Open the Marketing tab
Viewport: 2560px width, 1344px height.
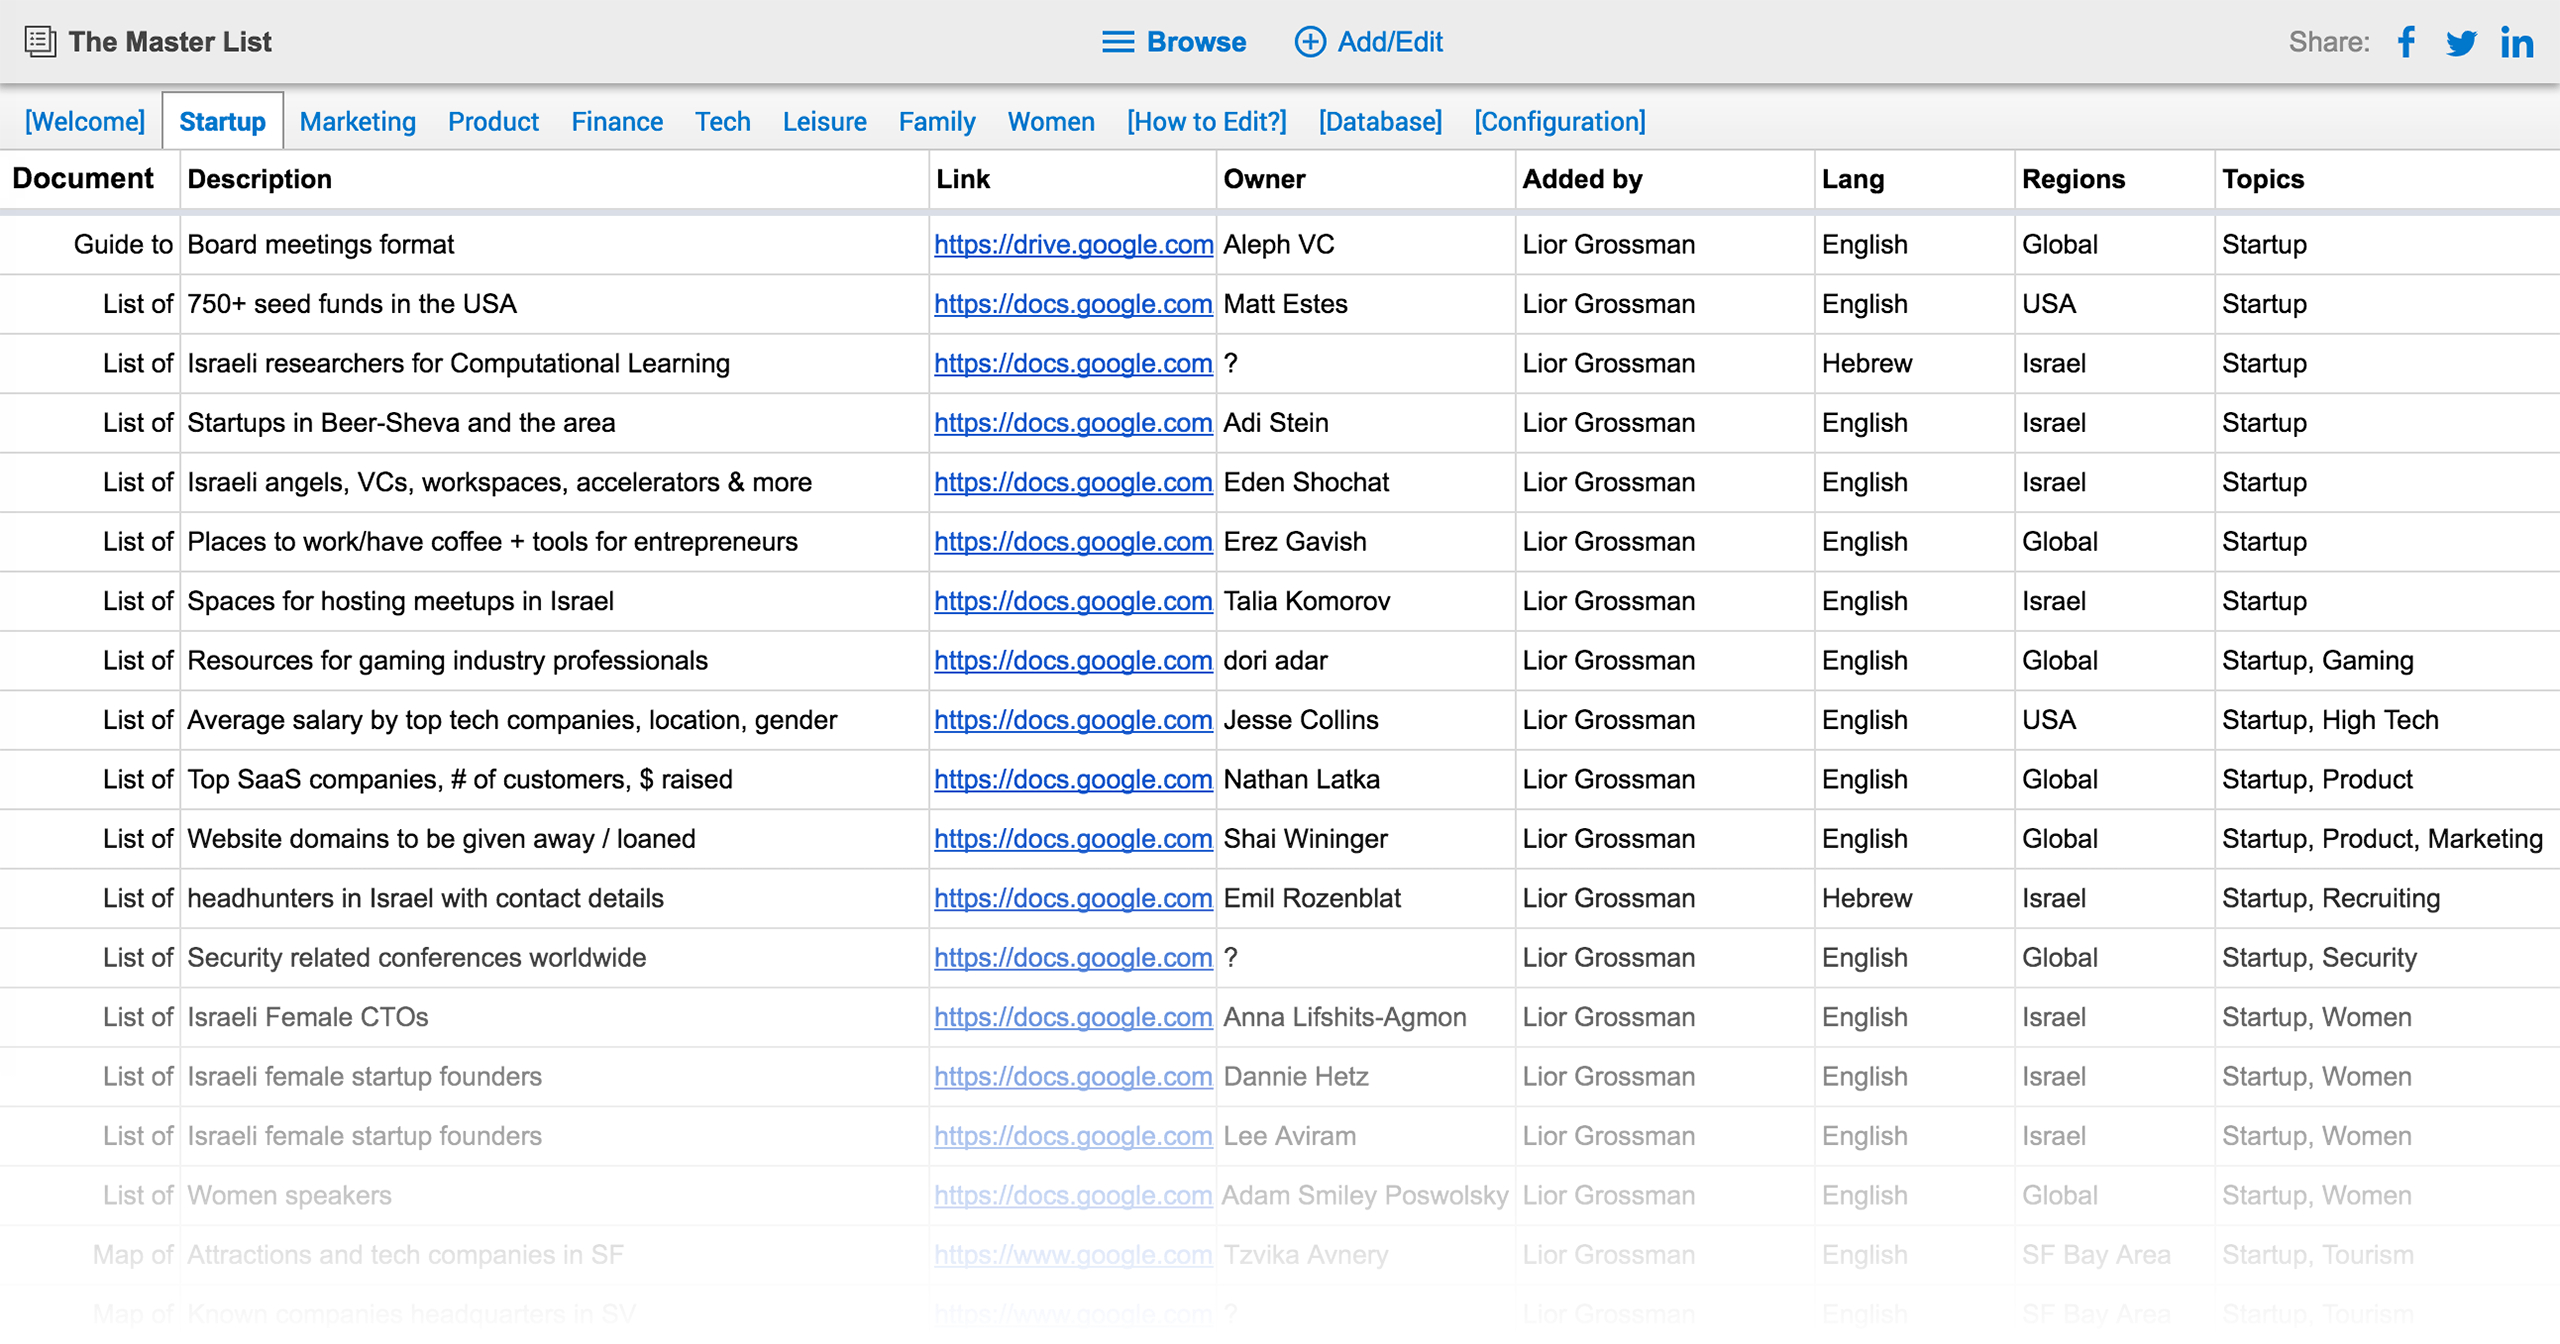[357, 122]
